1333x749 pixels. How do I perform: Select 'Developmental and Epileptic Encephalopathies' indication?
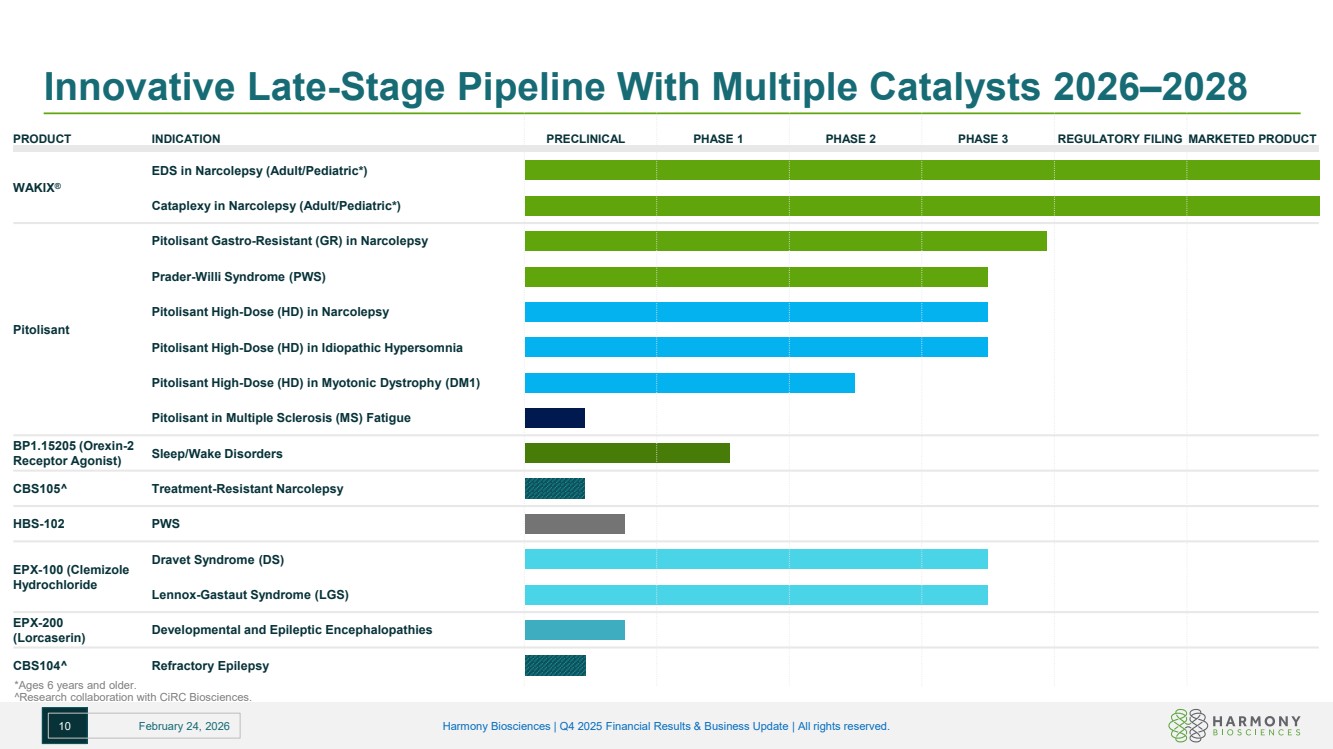[292, 630]
